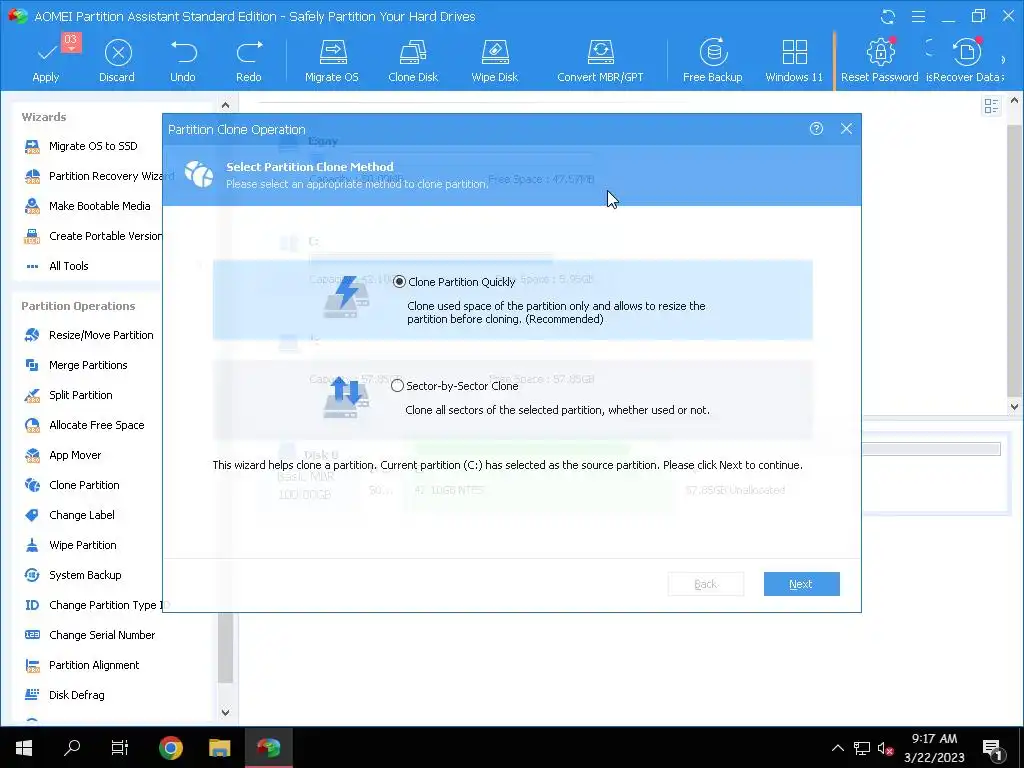Click main panel scroll down arrow
Screen dimensions: 1024x768
click(x=1014, y=406)
